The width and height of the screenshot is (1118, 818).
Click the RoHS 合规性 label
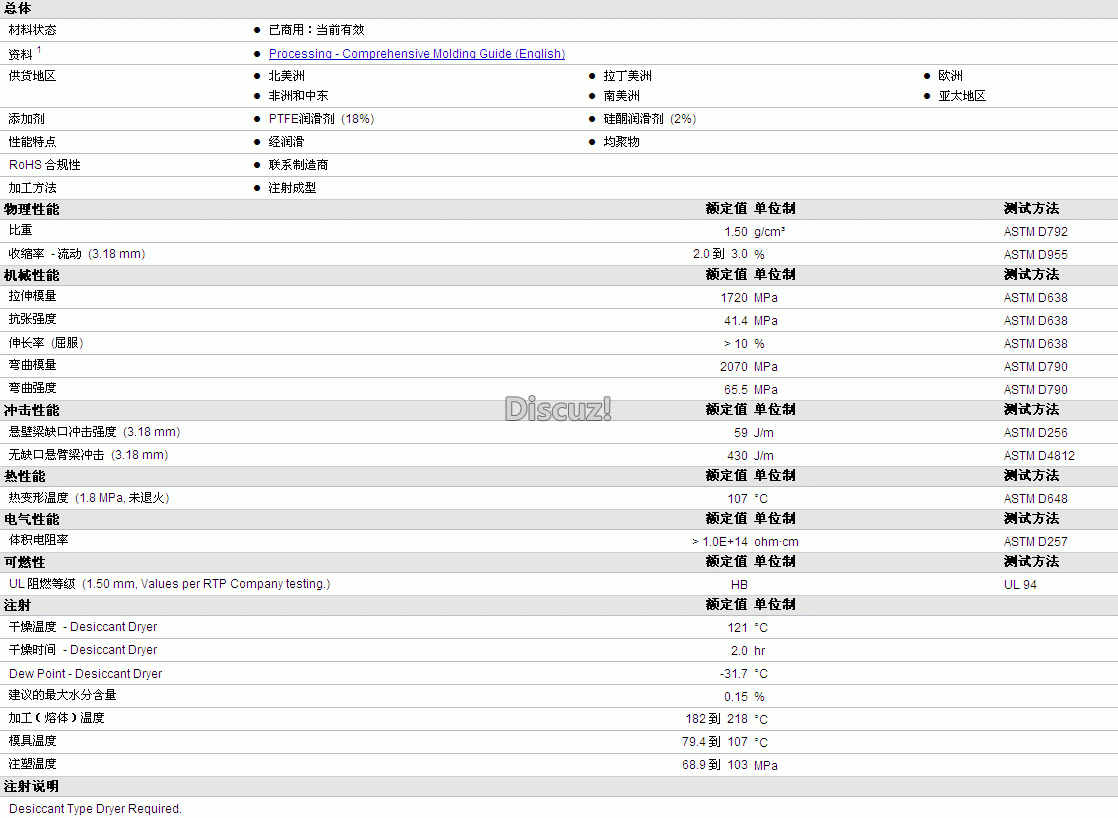(44, 165)
